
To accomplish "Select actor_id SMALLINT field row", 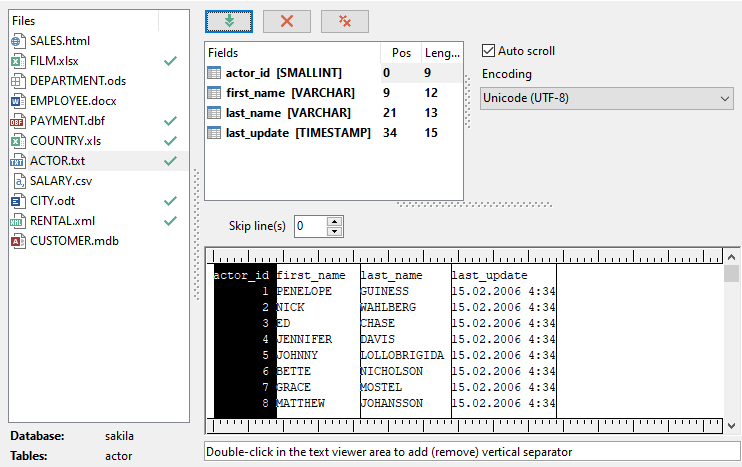I will pos(290,73).
